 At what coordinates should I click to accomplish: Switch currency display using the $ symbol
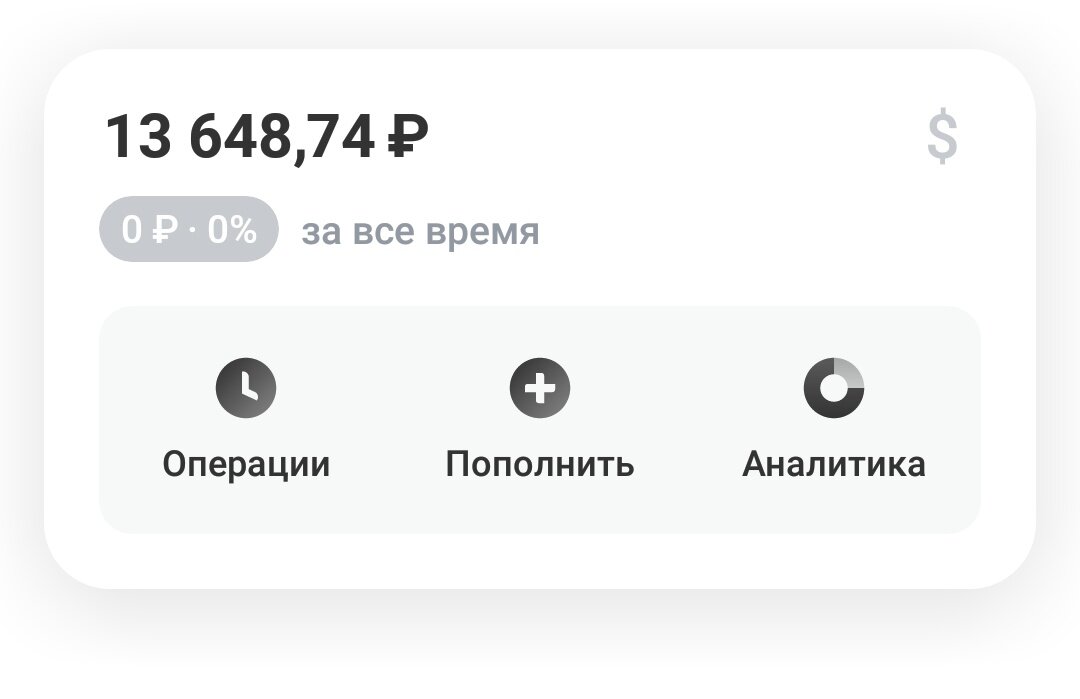[x=941, y=135]
